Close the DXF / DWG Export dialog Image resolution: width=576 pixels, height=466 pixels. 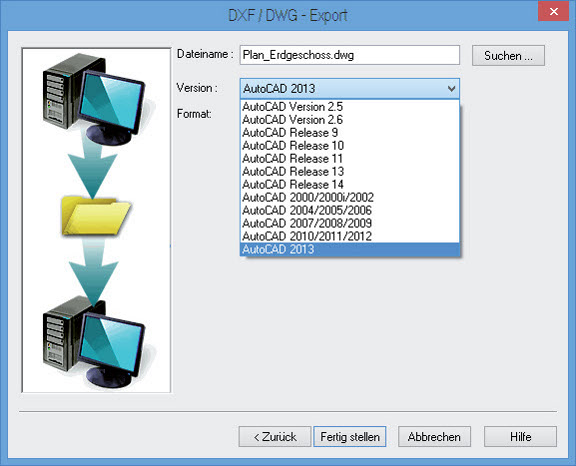[x=554, y=11]
